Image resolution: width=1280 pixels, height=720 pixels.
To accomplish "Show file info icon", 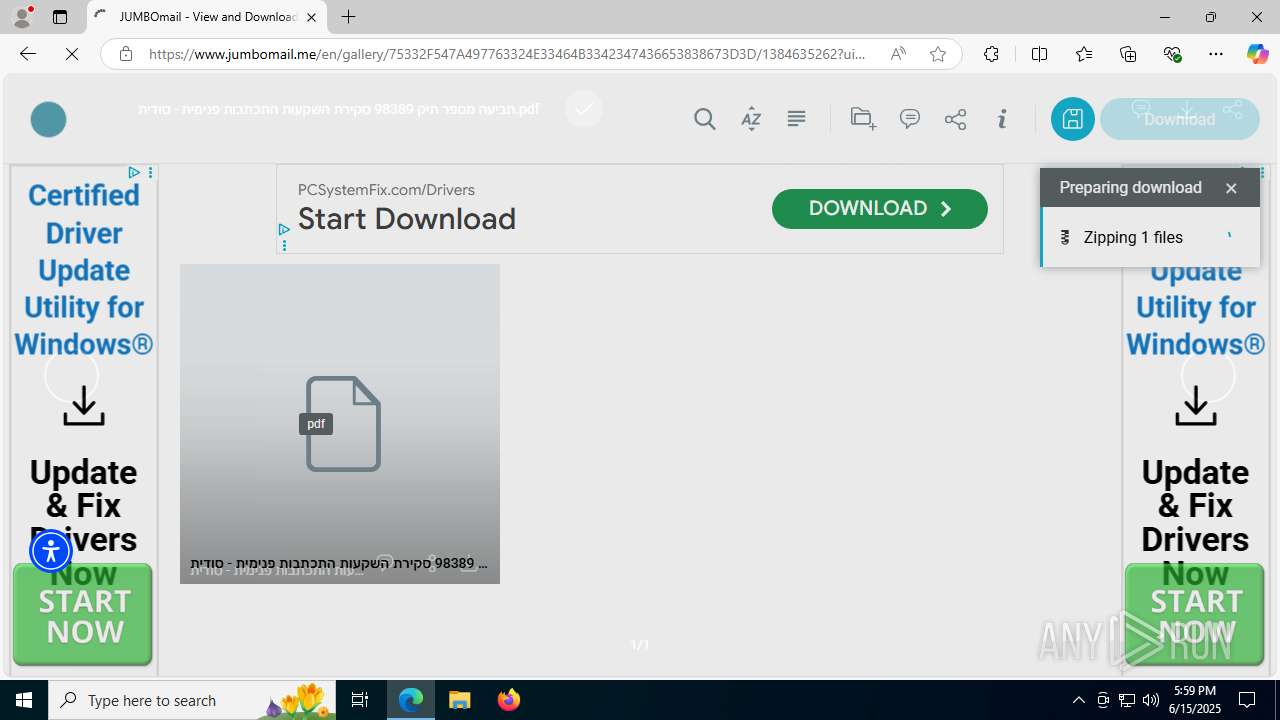I will pyautogui.click(x=1002, y=119).
